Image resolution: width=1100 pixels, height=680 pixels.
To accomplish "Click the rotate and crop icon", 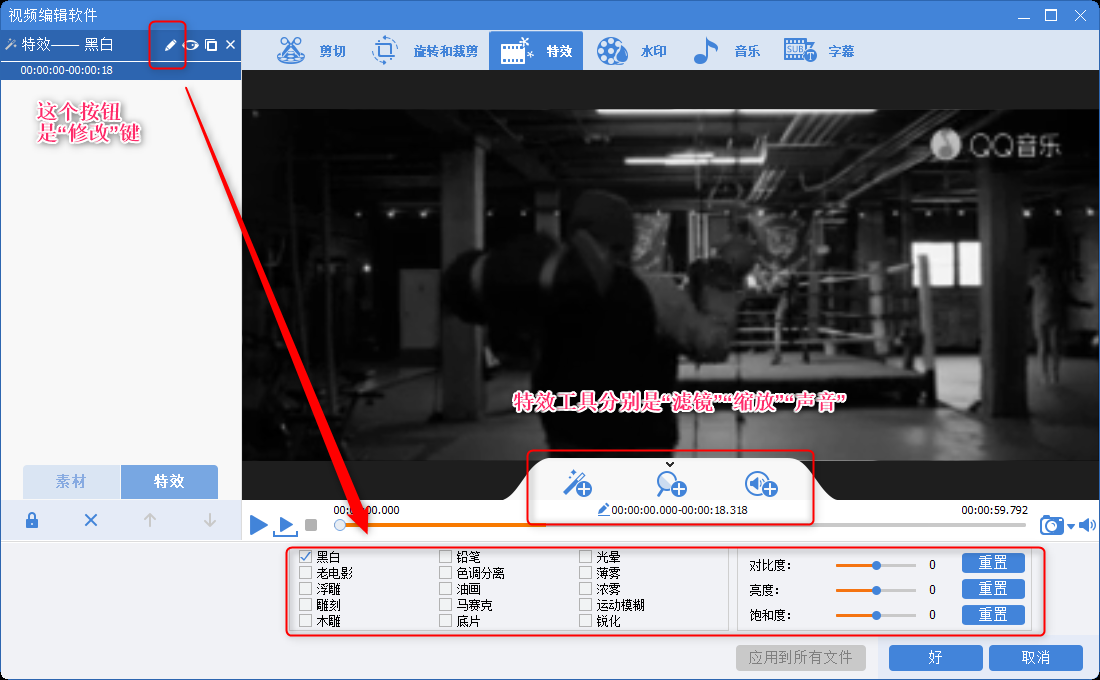I will [x=384, y=51].
